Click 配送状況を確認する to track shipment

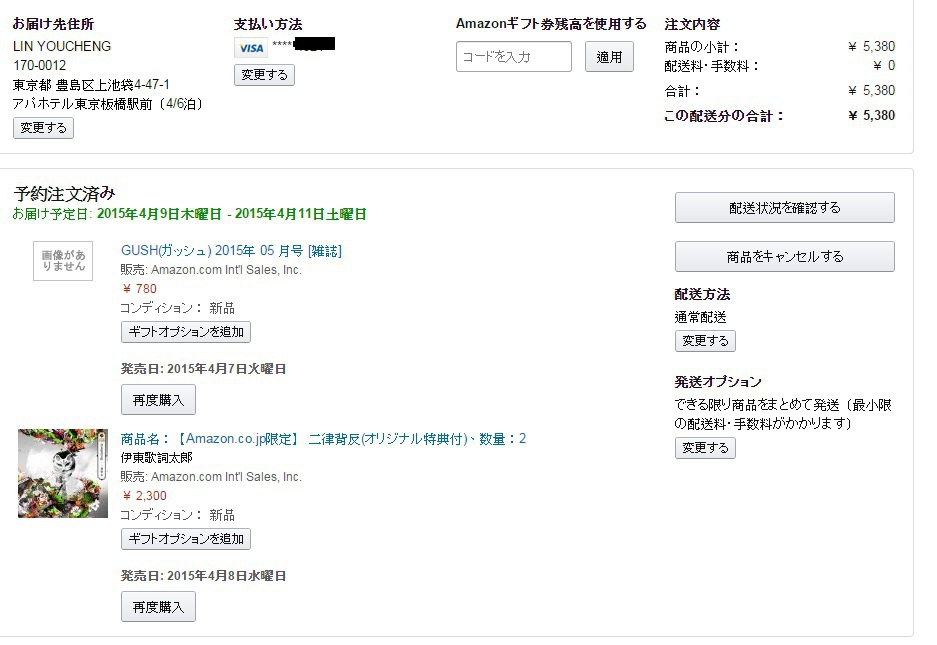coord(784,208)
